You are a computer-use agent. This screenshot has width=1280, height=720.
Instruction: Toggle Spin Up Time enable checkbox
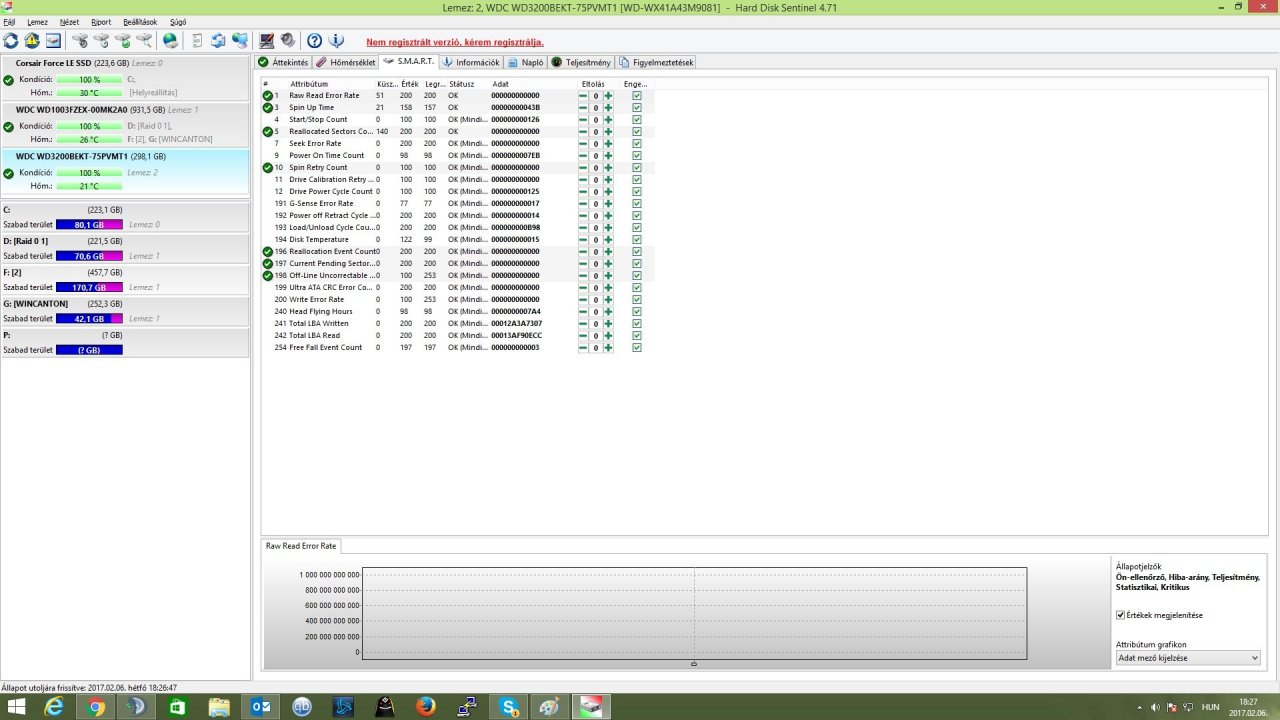637,107
